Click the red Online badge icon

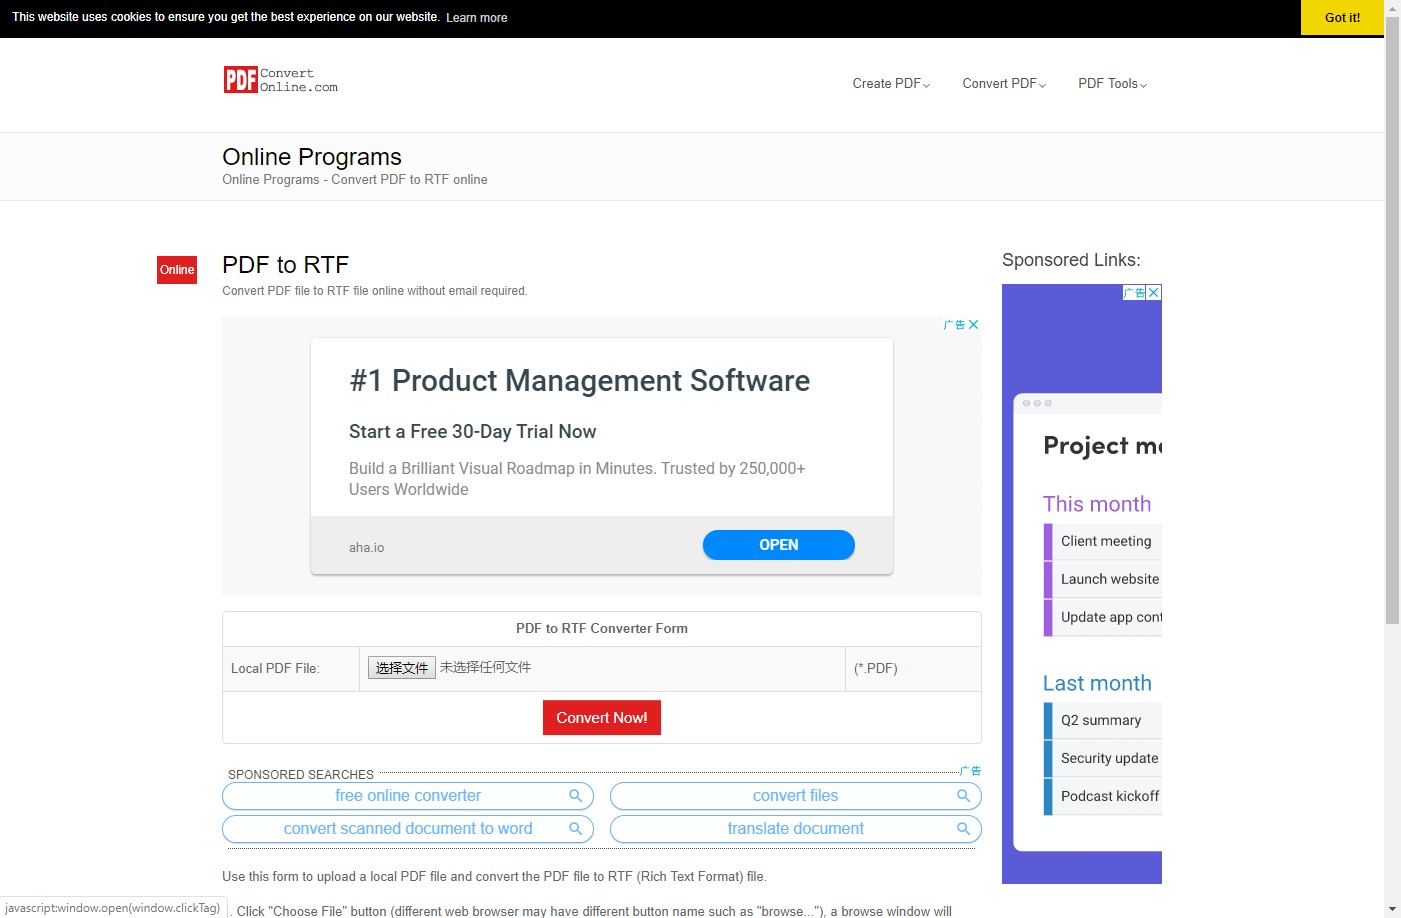click(x=177, y=270)
